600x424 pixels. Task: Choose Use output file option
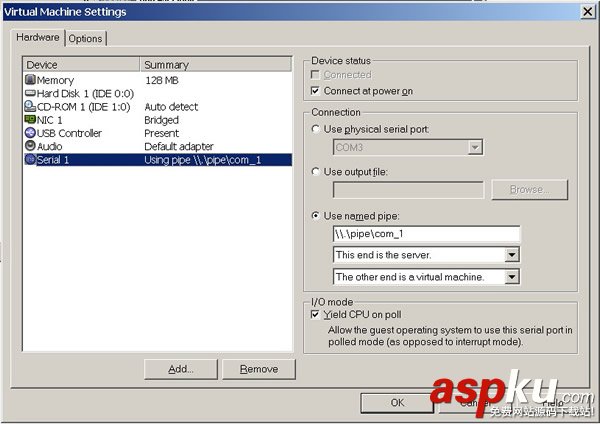[x=317, y=172]
